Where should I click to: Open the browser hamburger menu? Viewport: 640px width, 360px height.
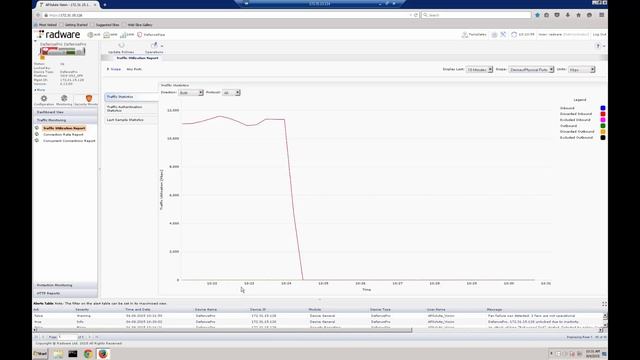[x=602, y=15]
